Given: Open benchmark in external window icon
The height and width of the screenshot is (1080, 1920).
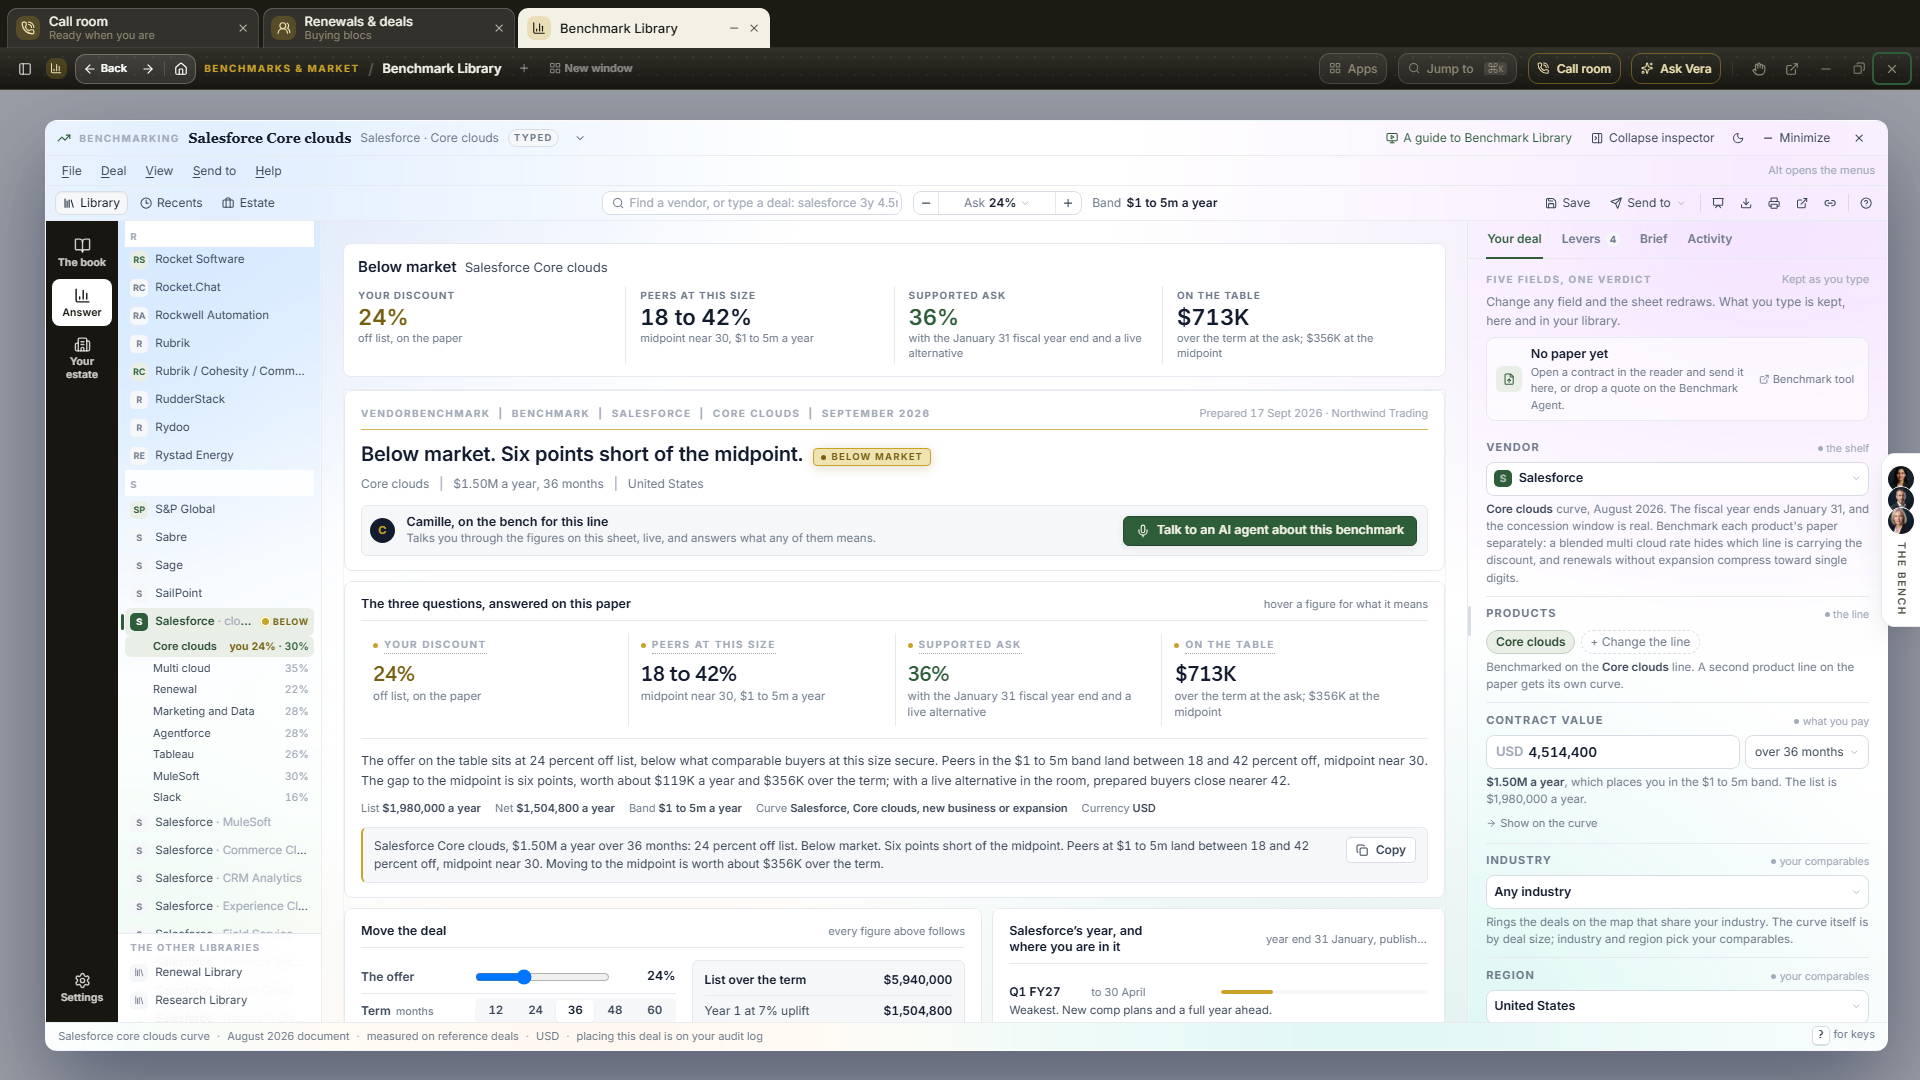Looking at the screenshot, I should pos(1802,203).
